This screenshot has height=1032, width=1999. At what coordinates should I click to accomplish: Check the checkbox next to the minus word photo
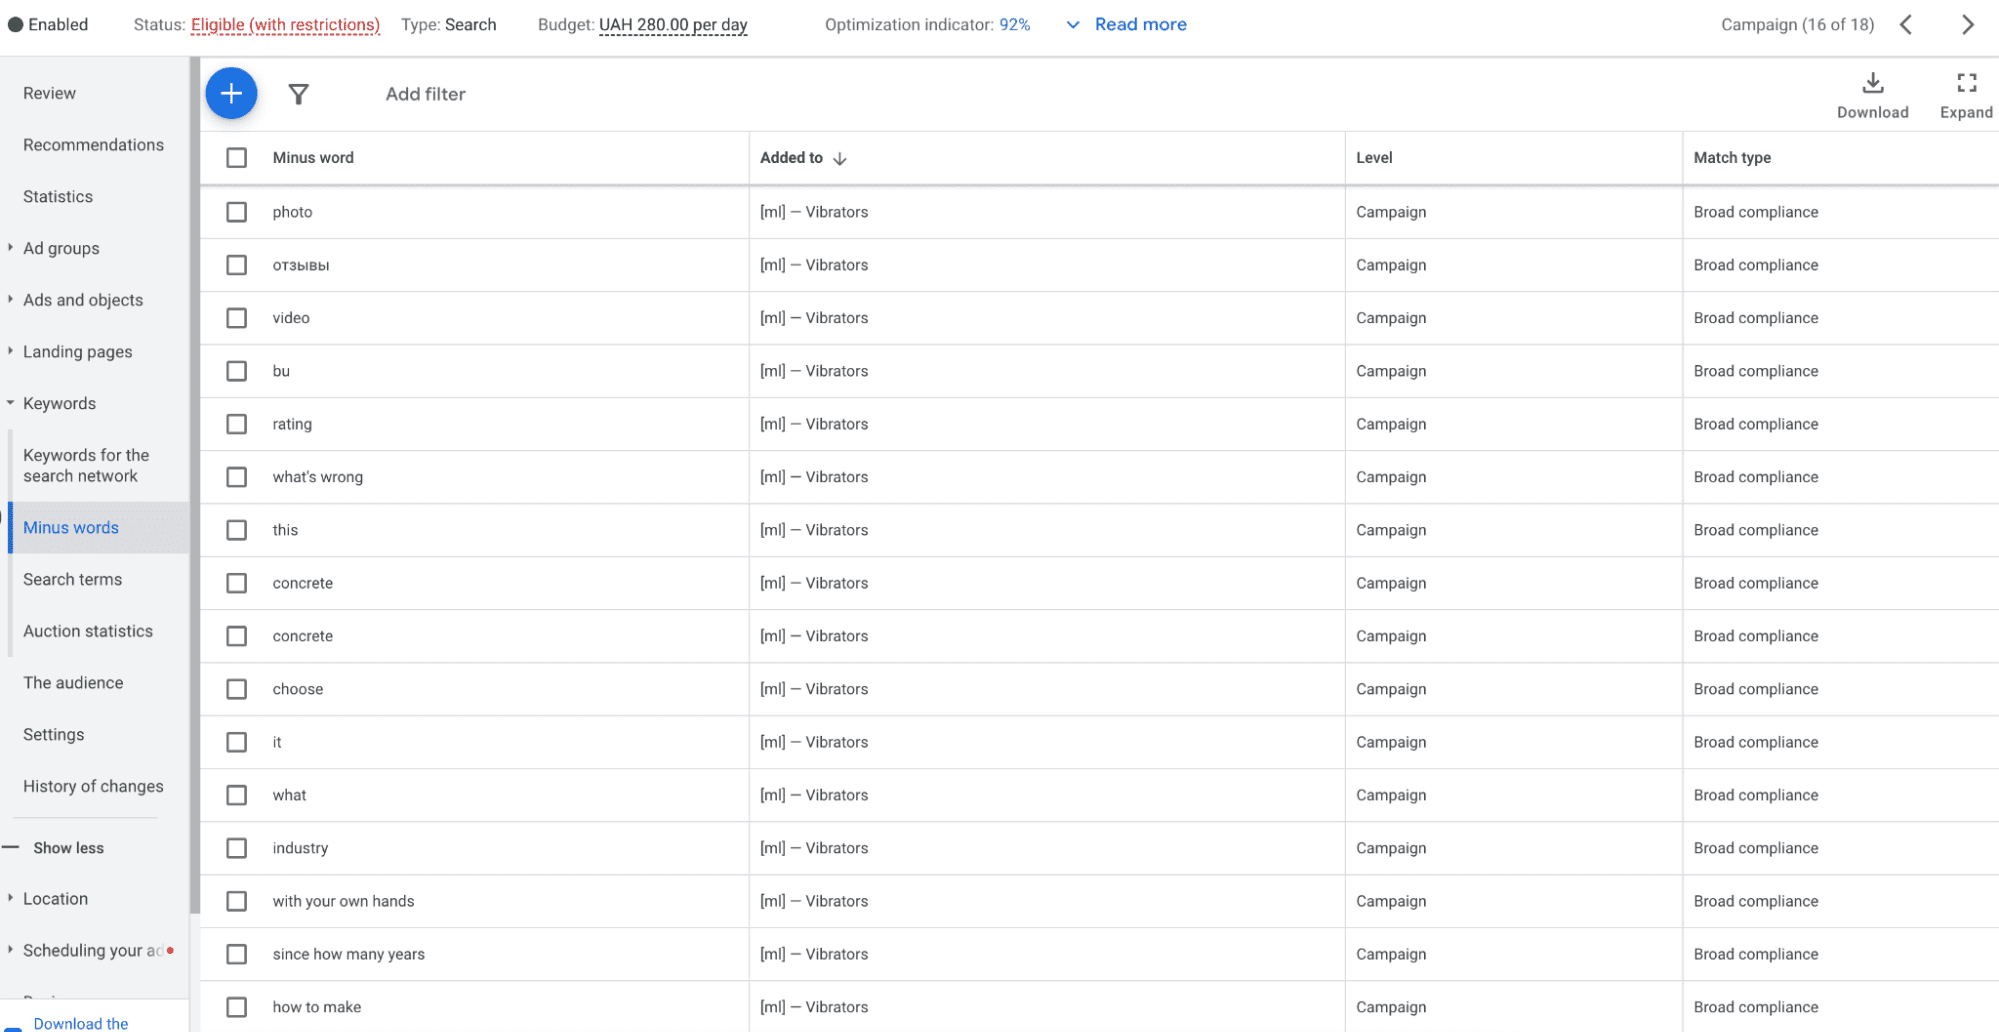236,212
